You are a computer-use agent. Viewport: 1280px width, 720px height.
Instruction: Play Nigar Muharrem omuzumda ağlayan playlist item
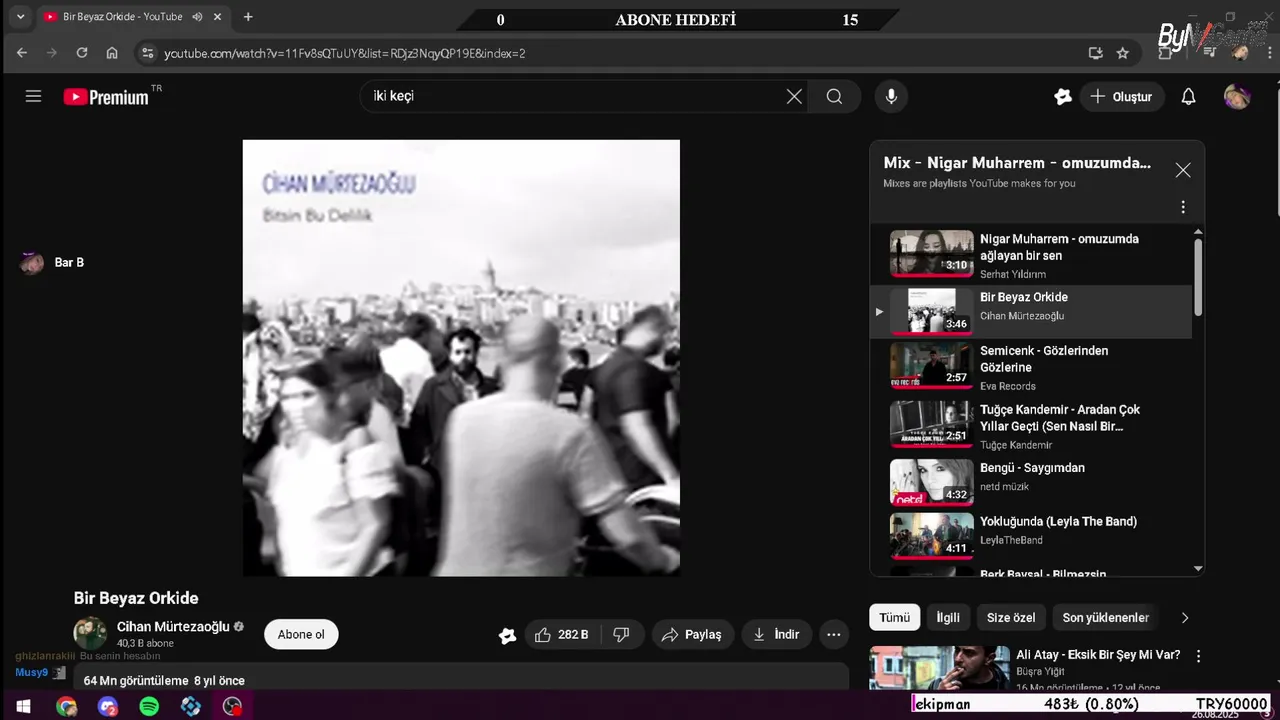(x=1031, y=254)
